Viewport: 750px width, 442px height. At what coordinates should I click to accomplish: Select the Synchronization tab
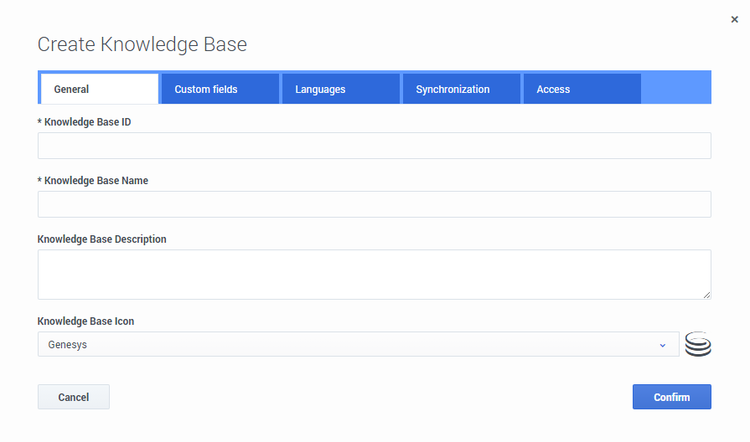click(460, 89)
